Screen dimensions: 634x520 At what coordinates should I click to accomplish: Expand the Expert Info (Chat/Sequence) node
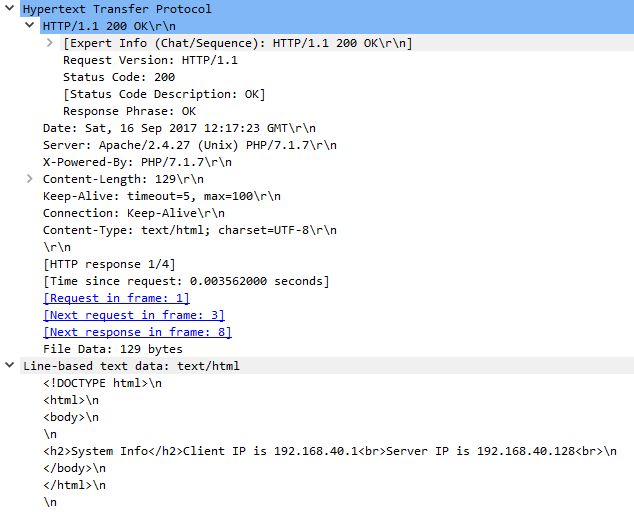(x=49, y=42)
